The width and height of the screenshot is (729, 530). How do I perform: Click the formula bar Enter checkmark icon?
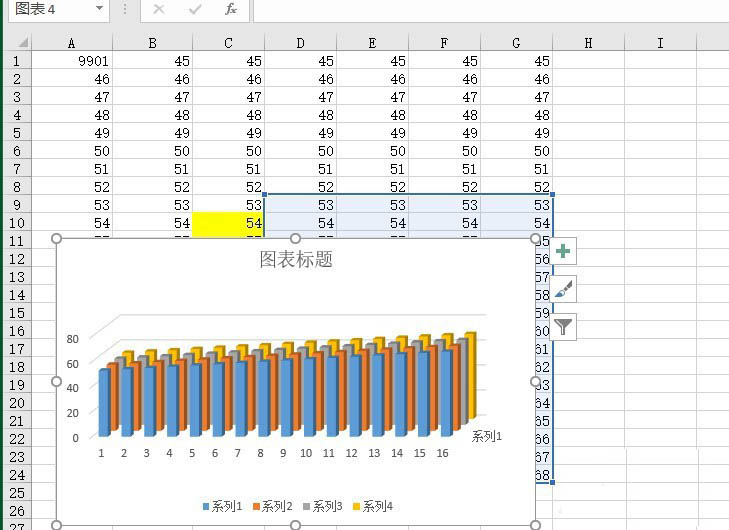tap(195, 9)
